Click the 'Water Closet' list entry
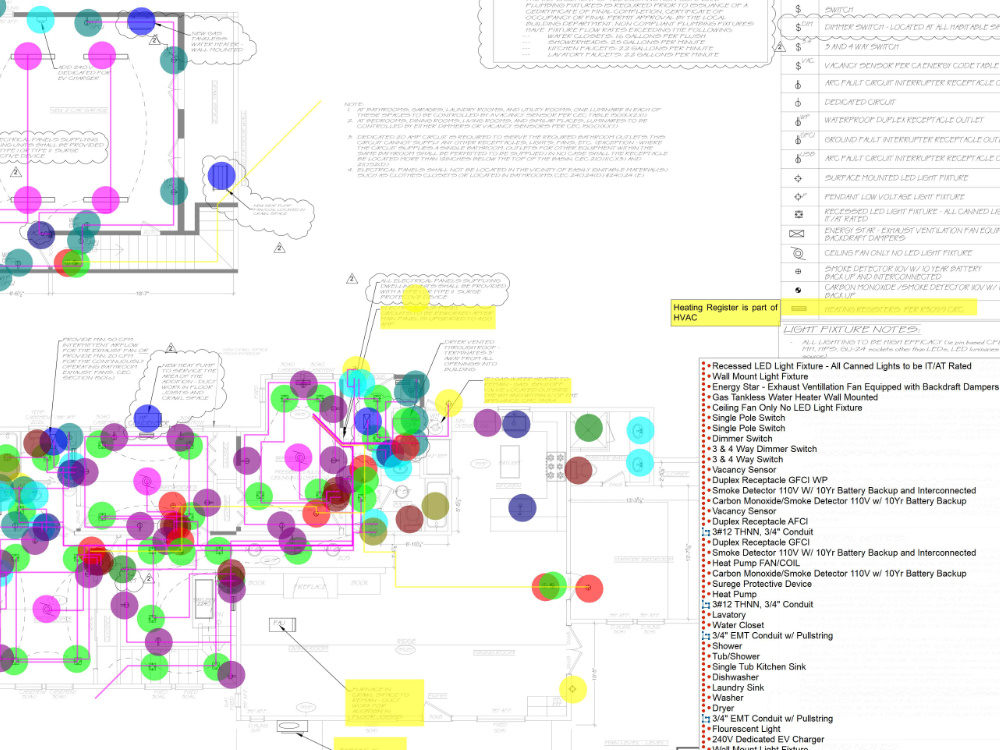1000x750 pixels. (738, 626)
